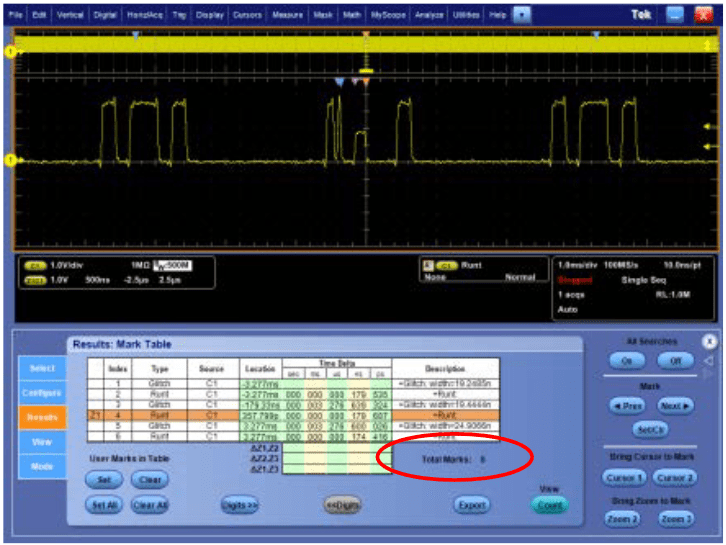Image resolution: width=726 pixels, height=545 pixels.
Task: Open the Horiz/Acq menu
Action: pos(147,16)
